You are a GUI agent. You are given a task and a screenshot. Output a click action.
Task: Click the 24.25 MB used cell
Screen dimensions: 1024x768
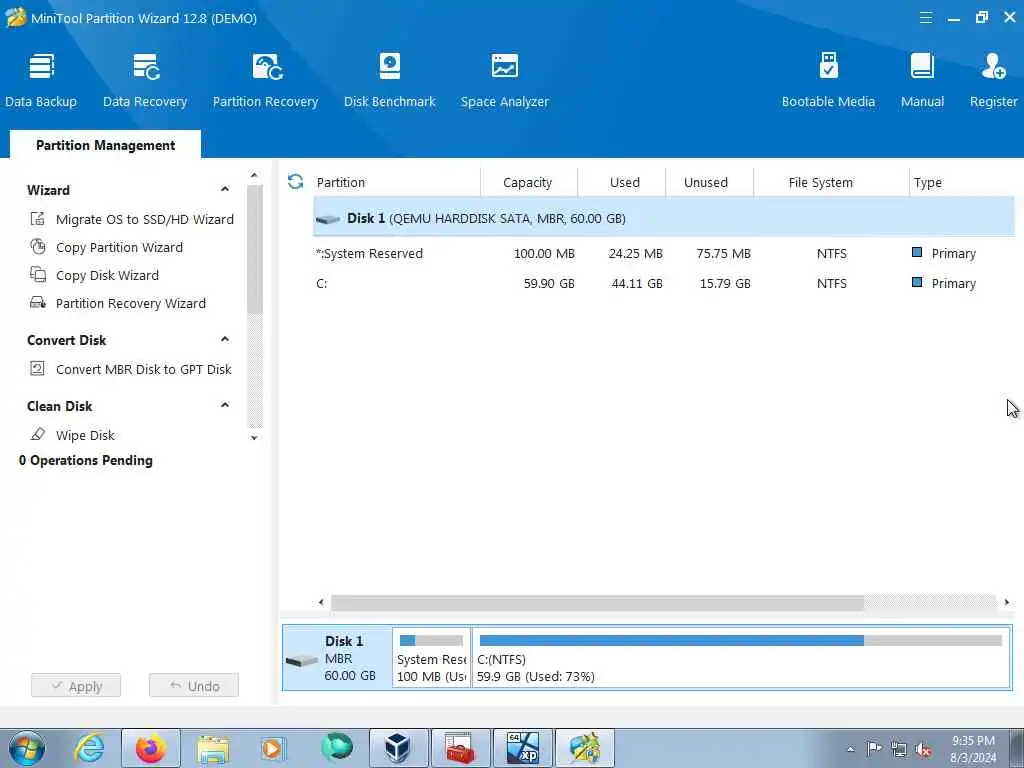[635, 253]
